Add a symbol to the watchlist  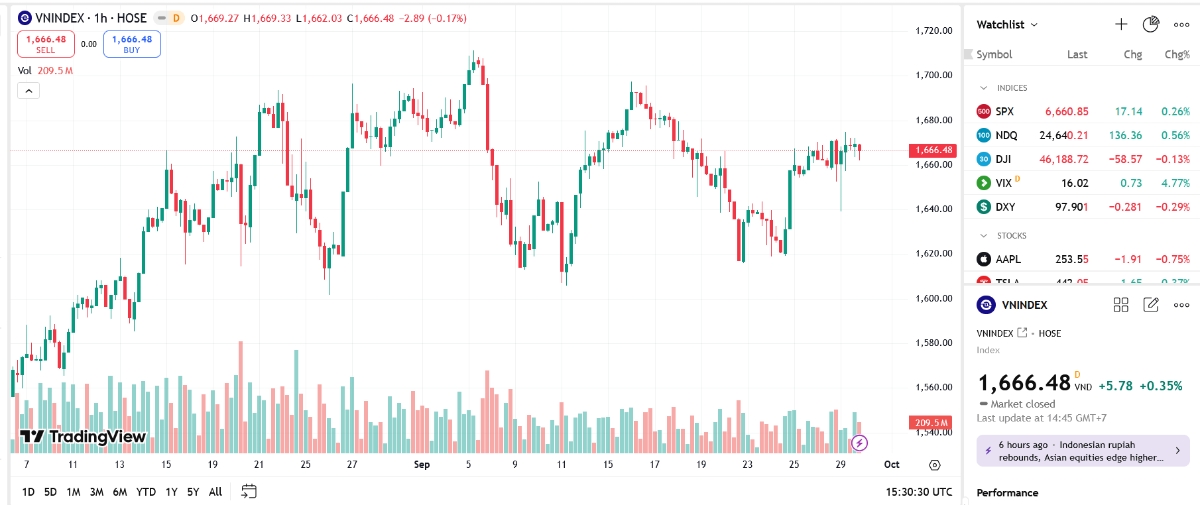point(1121,24)
